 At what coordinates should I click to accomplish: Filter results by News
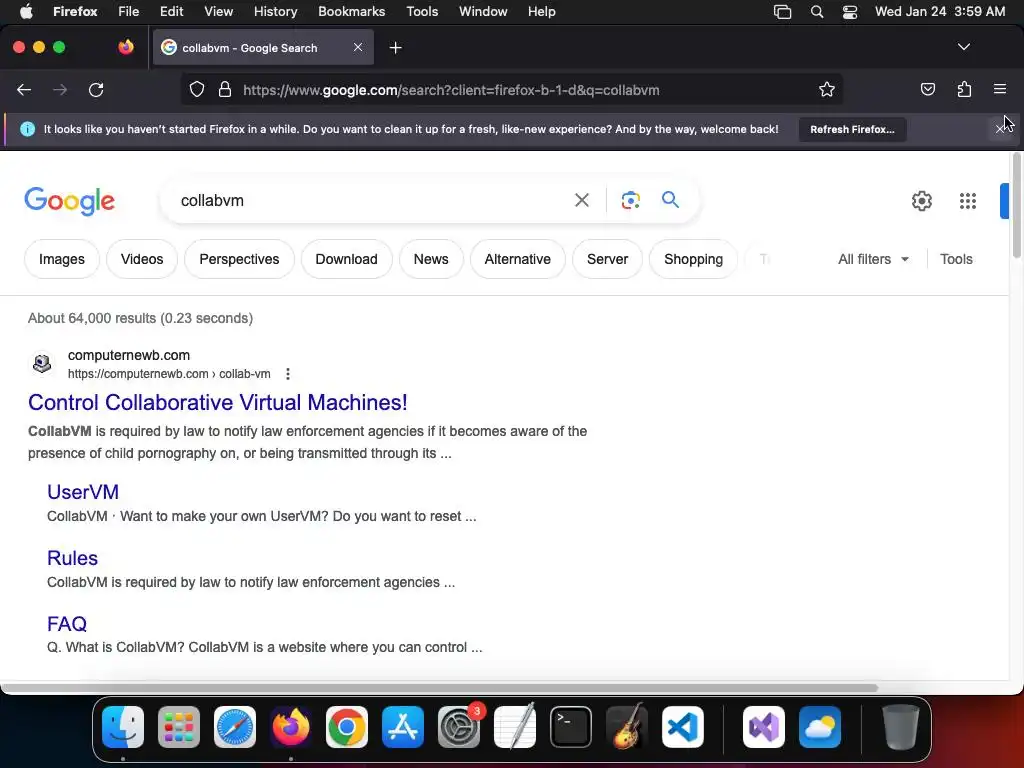[x=431, y=259]
